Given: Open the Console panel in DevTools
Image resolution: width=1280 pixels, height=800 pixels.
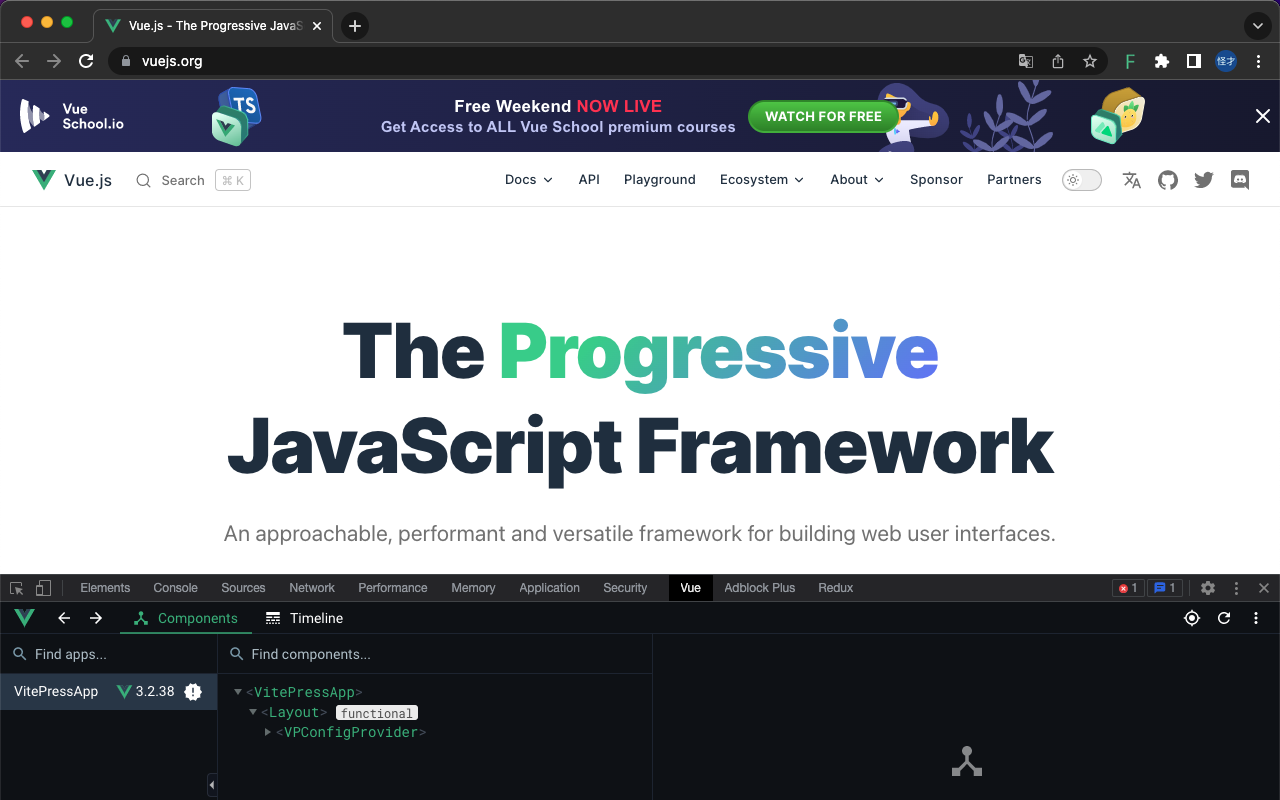Looking at the screenshot, I should tap(175, 588).
